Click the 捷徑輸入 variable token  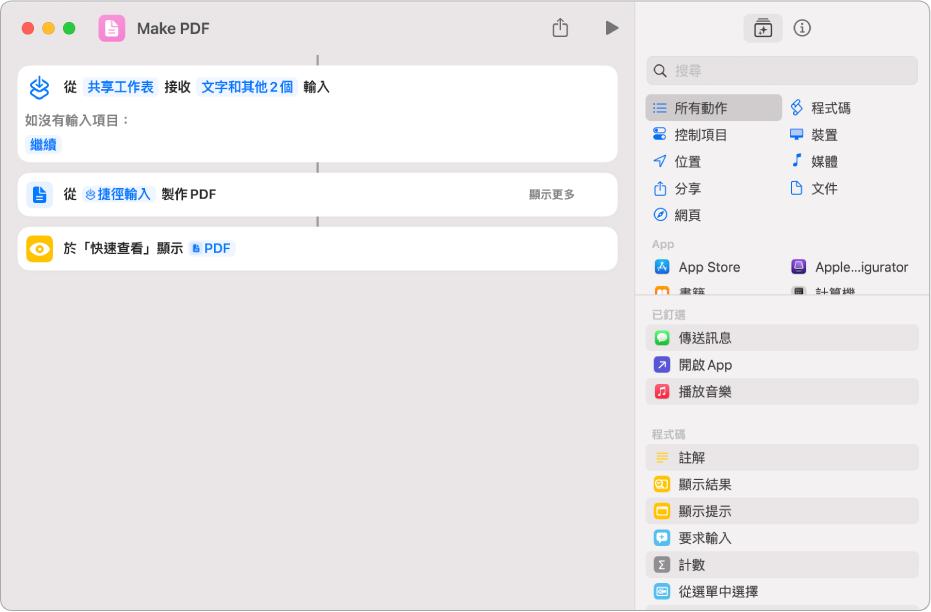click(x=118, y=194)
